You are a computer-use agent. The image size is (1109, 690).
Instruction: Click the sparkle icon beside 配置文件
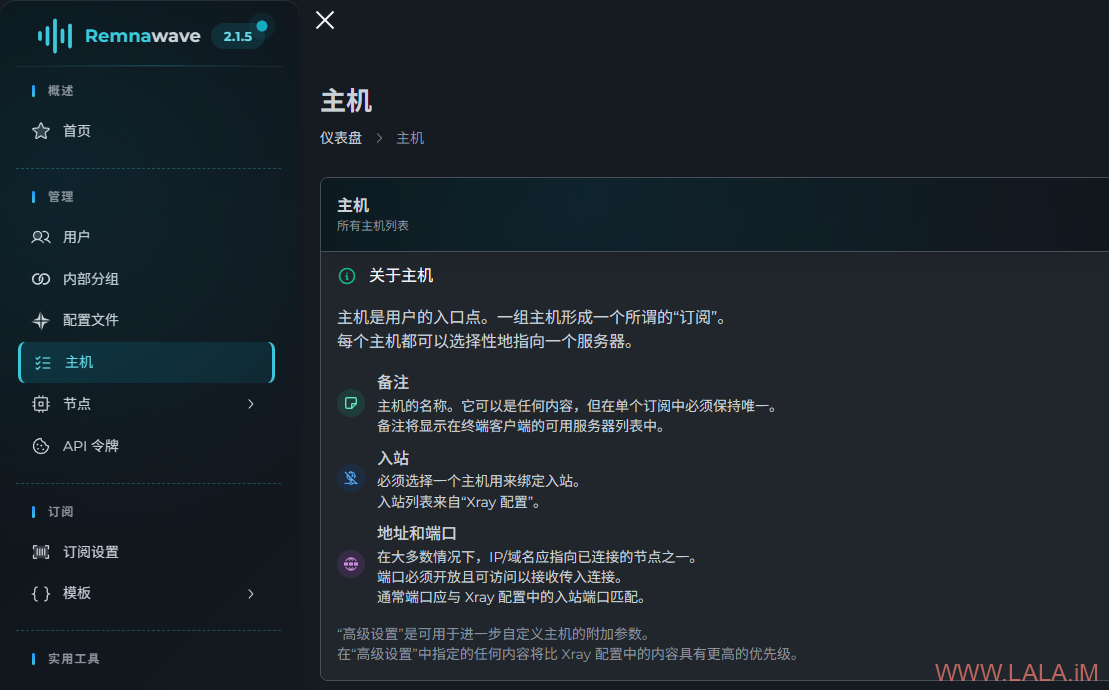[41, 320]
